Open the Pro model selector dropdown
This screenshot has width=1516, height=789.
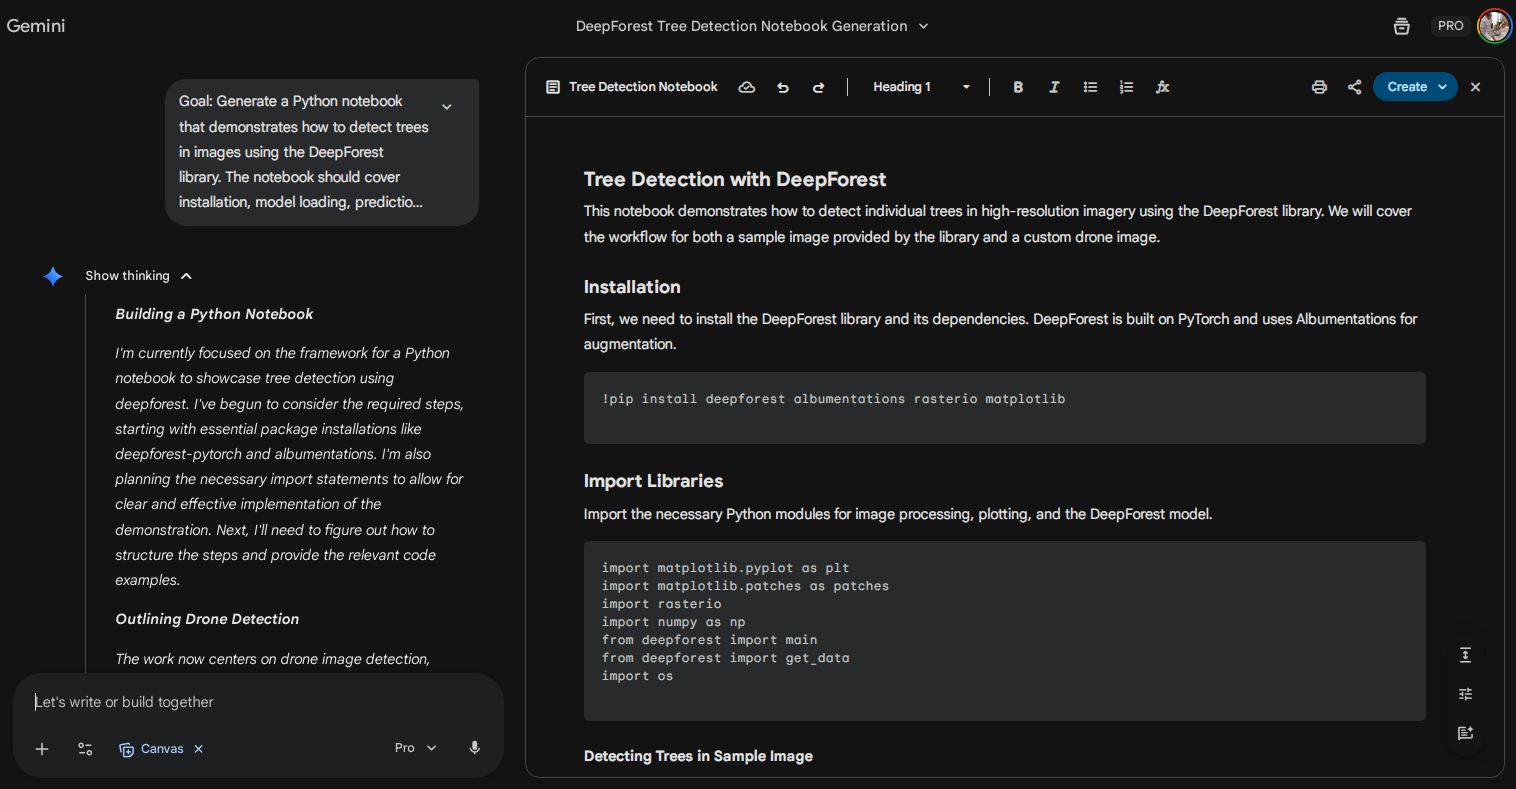coord(415,748)
